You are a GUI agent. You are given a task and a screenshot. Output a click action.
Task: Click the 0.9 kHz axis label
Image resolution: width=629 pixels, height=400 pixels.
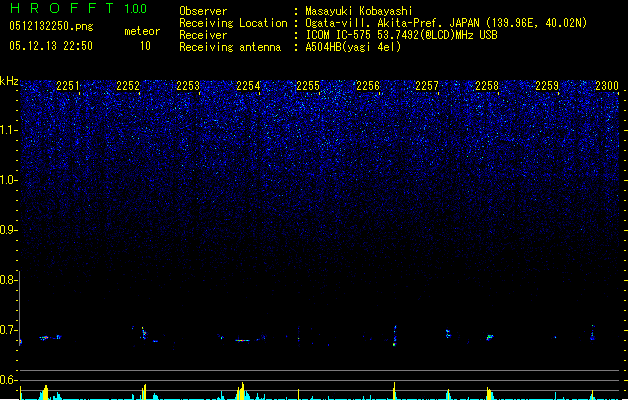click(x=8, y=230)
